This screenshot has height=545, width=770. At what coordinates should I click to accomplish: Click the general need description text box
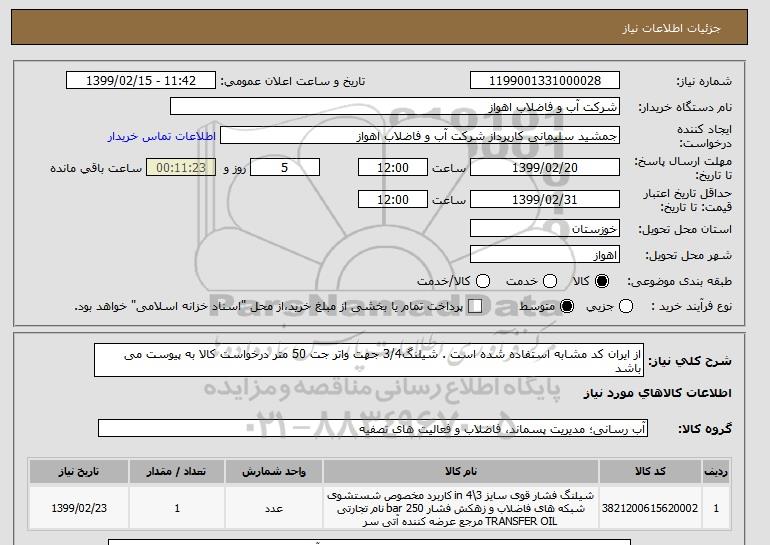coord(369,360)
